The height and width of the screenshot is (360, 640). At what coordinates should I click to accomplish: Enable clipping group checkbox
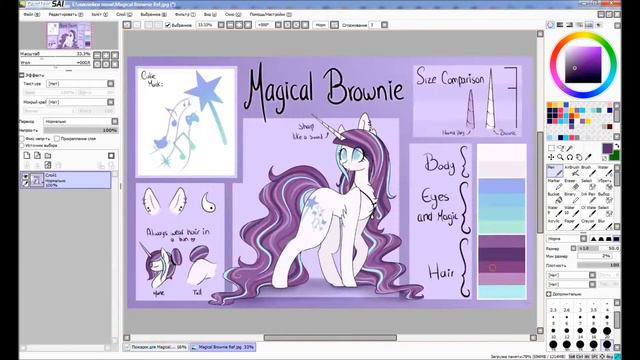[57, 139]
